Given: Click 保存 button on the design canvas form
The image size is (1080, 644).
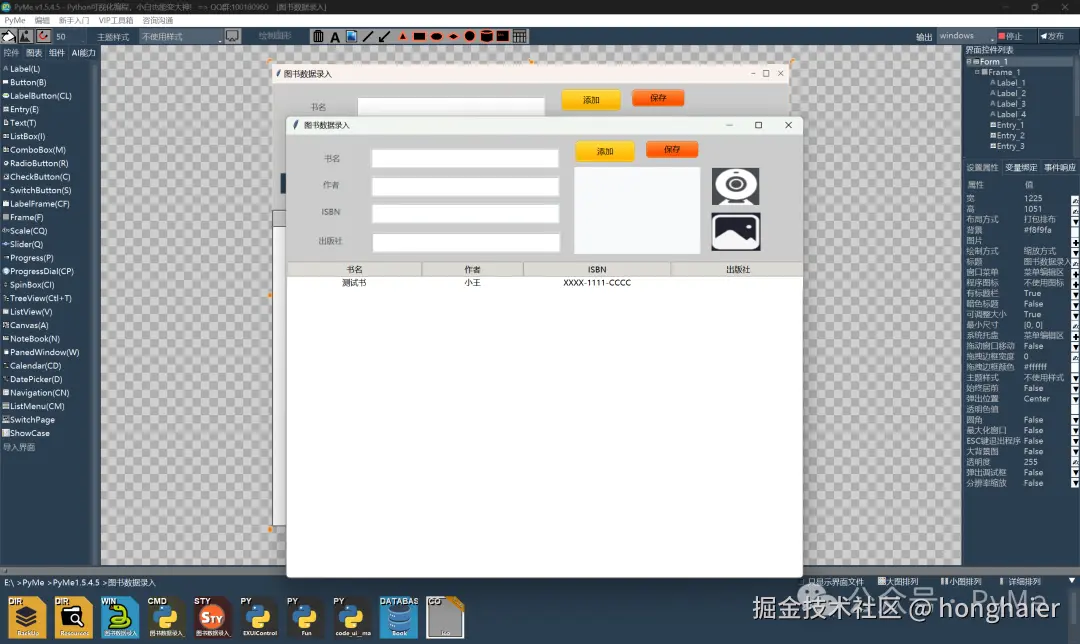Looking at the screenshot, I should (658, 98).
